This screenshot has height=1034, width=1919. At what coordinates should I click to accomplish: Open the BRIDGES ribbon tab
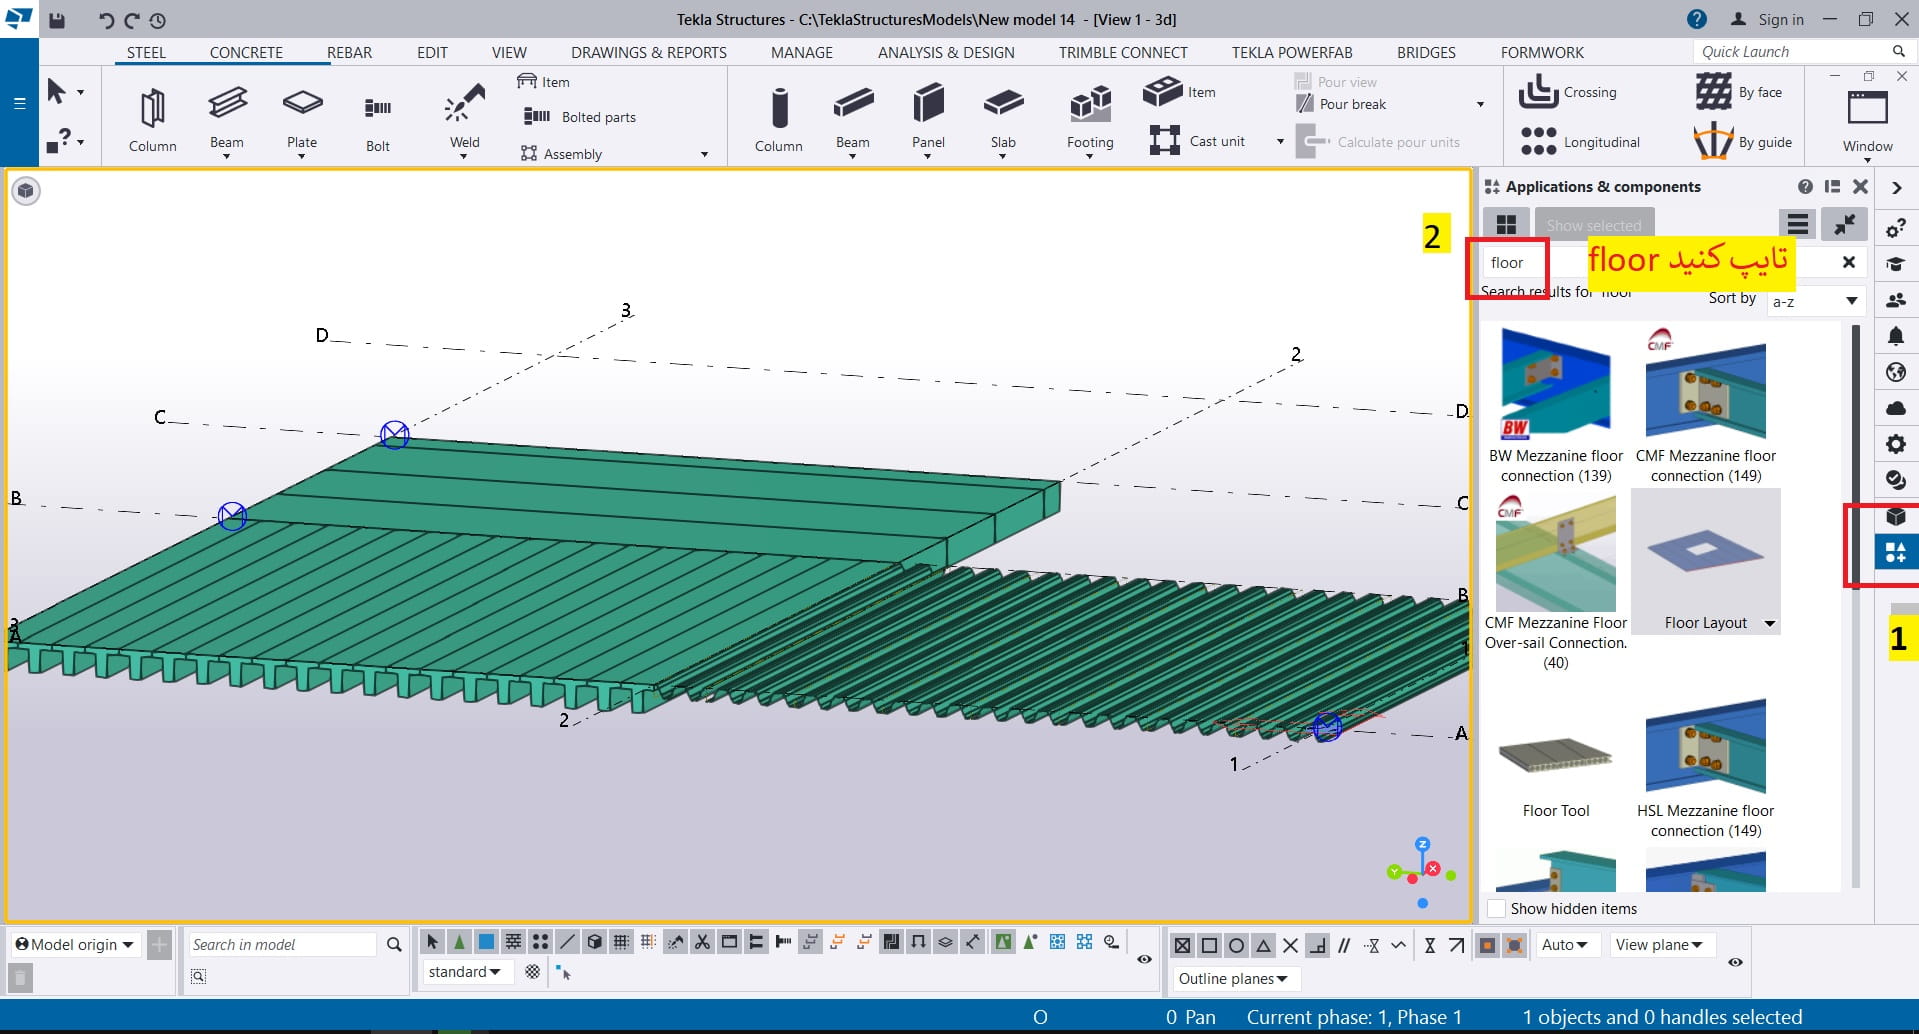[1426, 52]
